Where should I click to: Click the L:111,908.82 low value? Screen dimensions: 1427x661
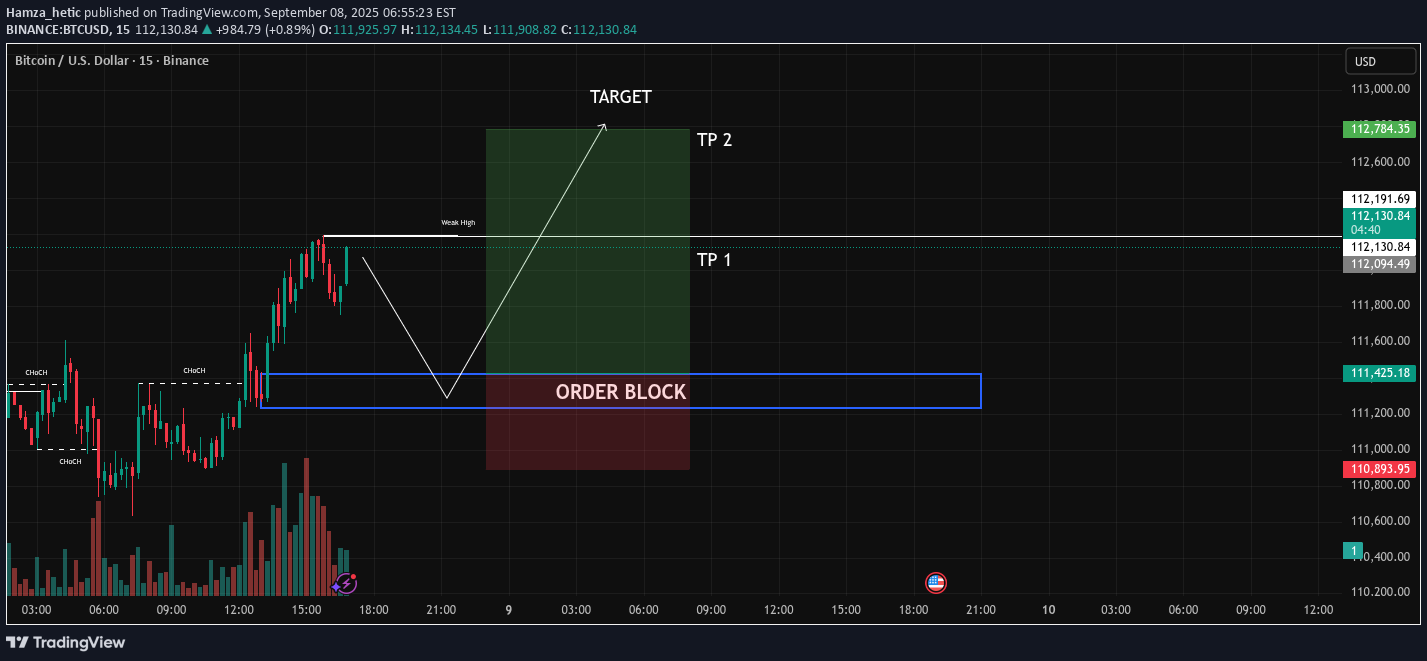[x=519, y=30]
